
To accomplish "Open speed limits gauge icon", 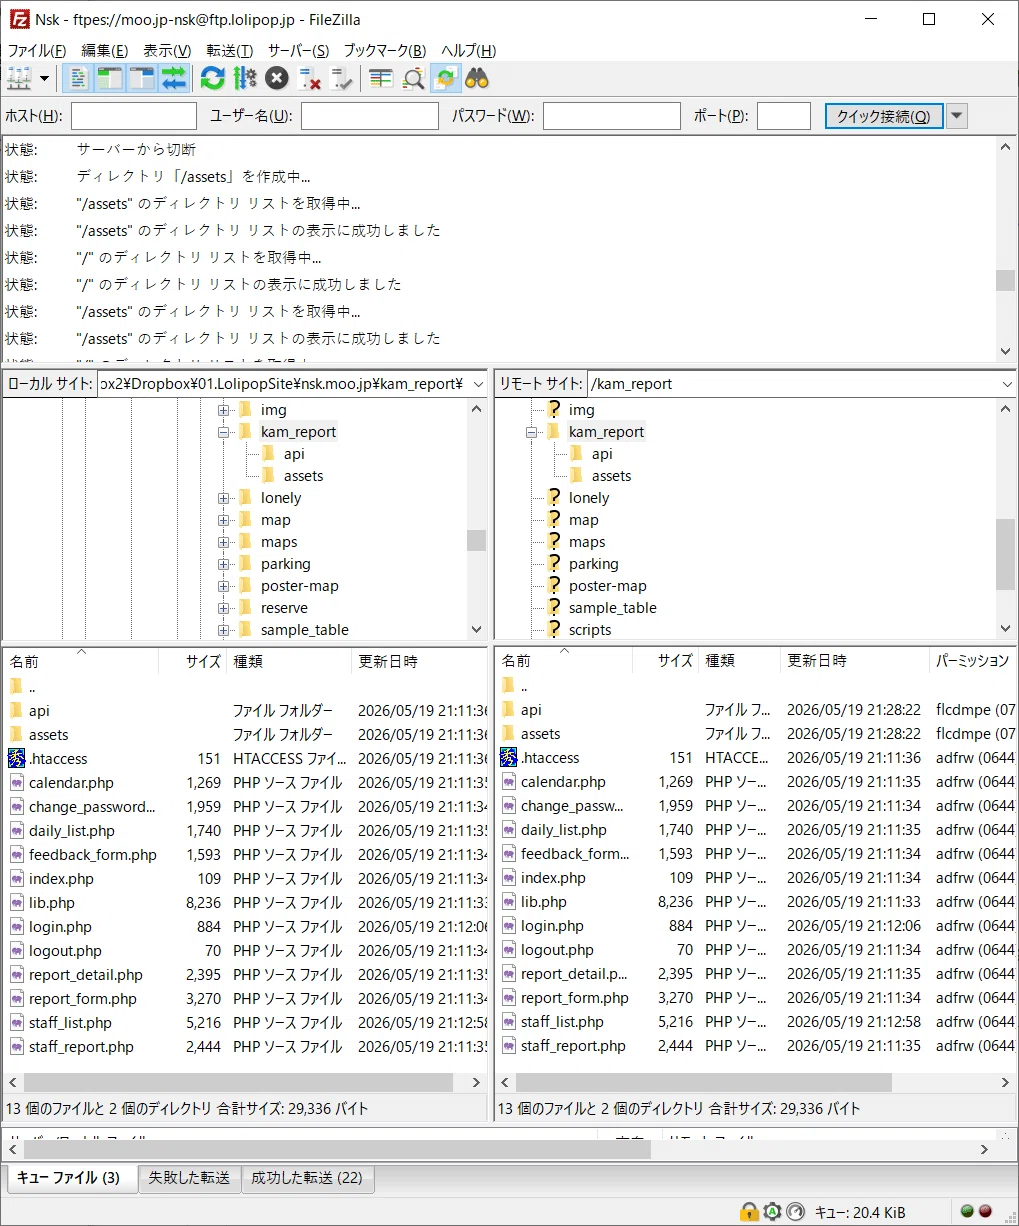I will click(x=795, y=1211).
